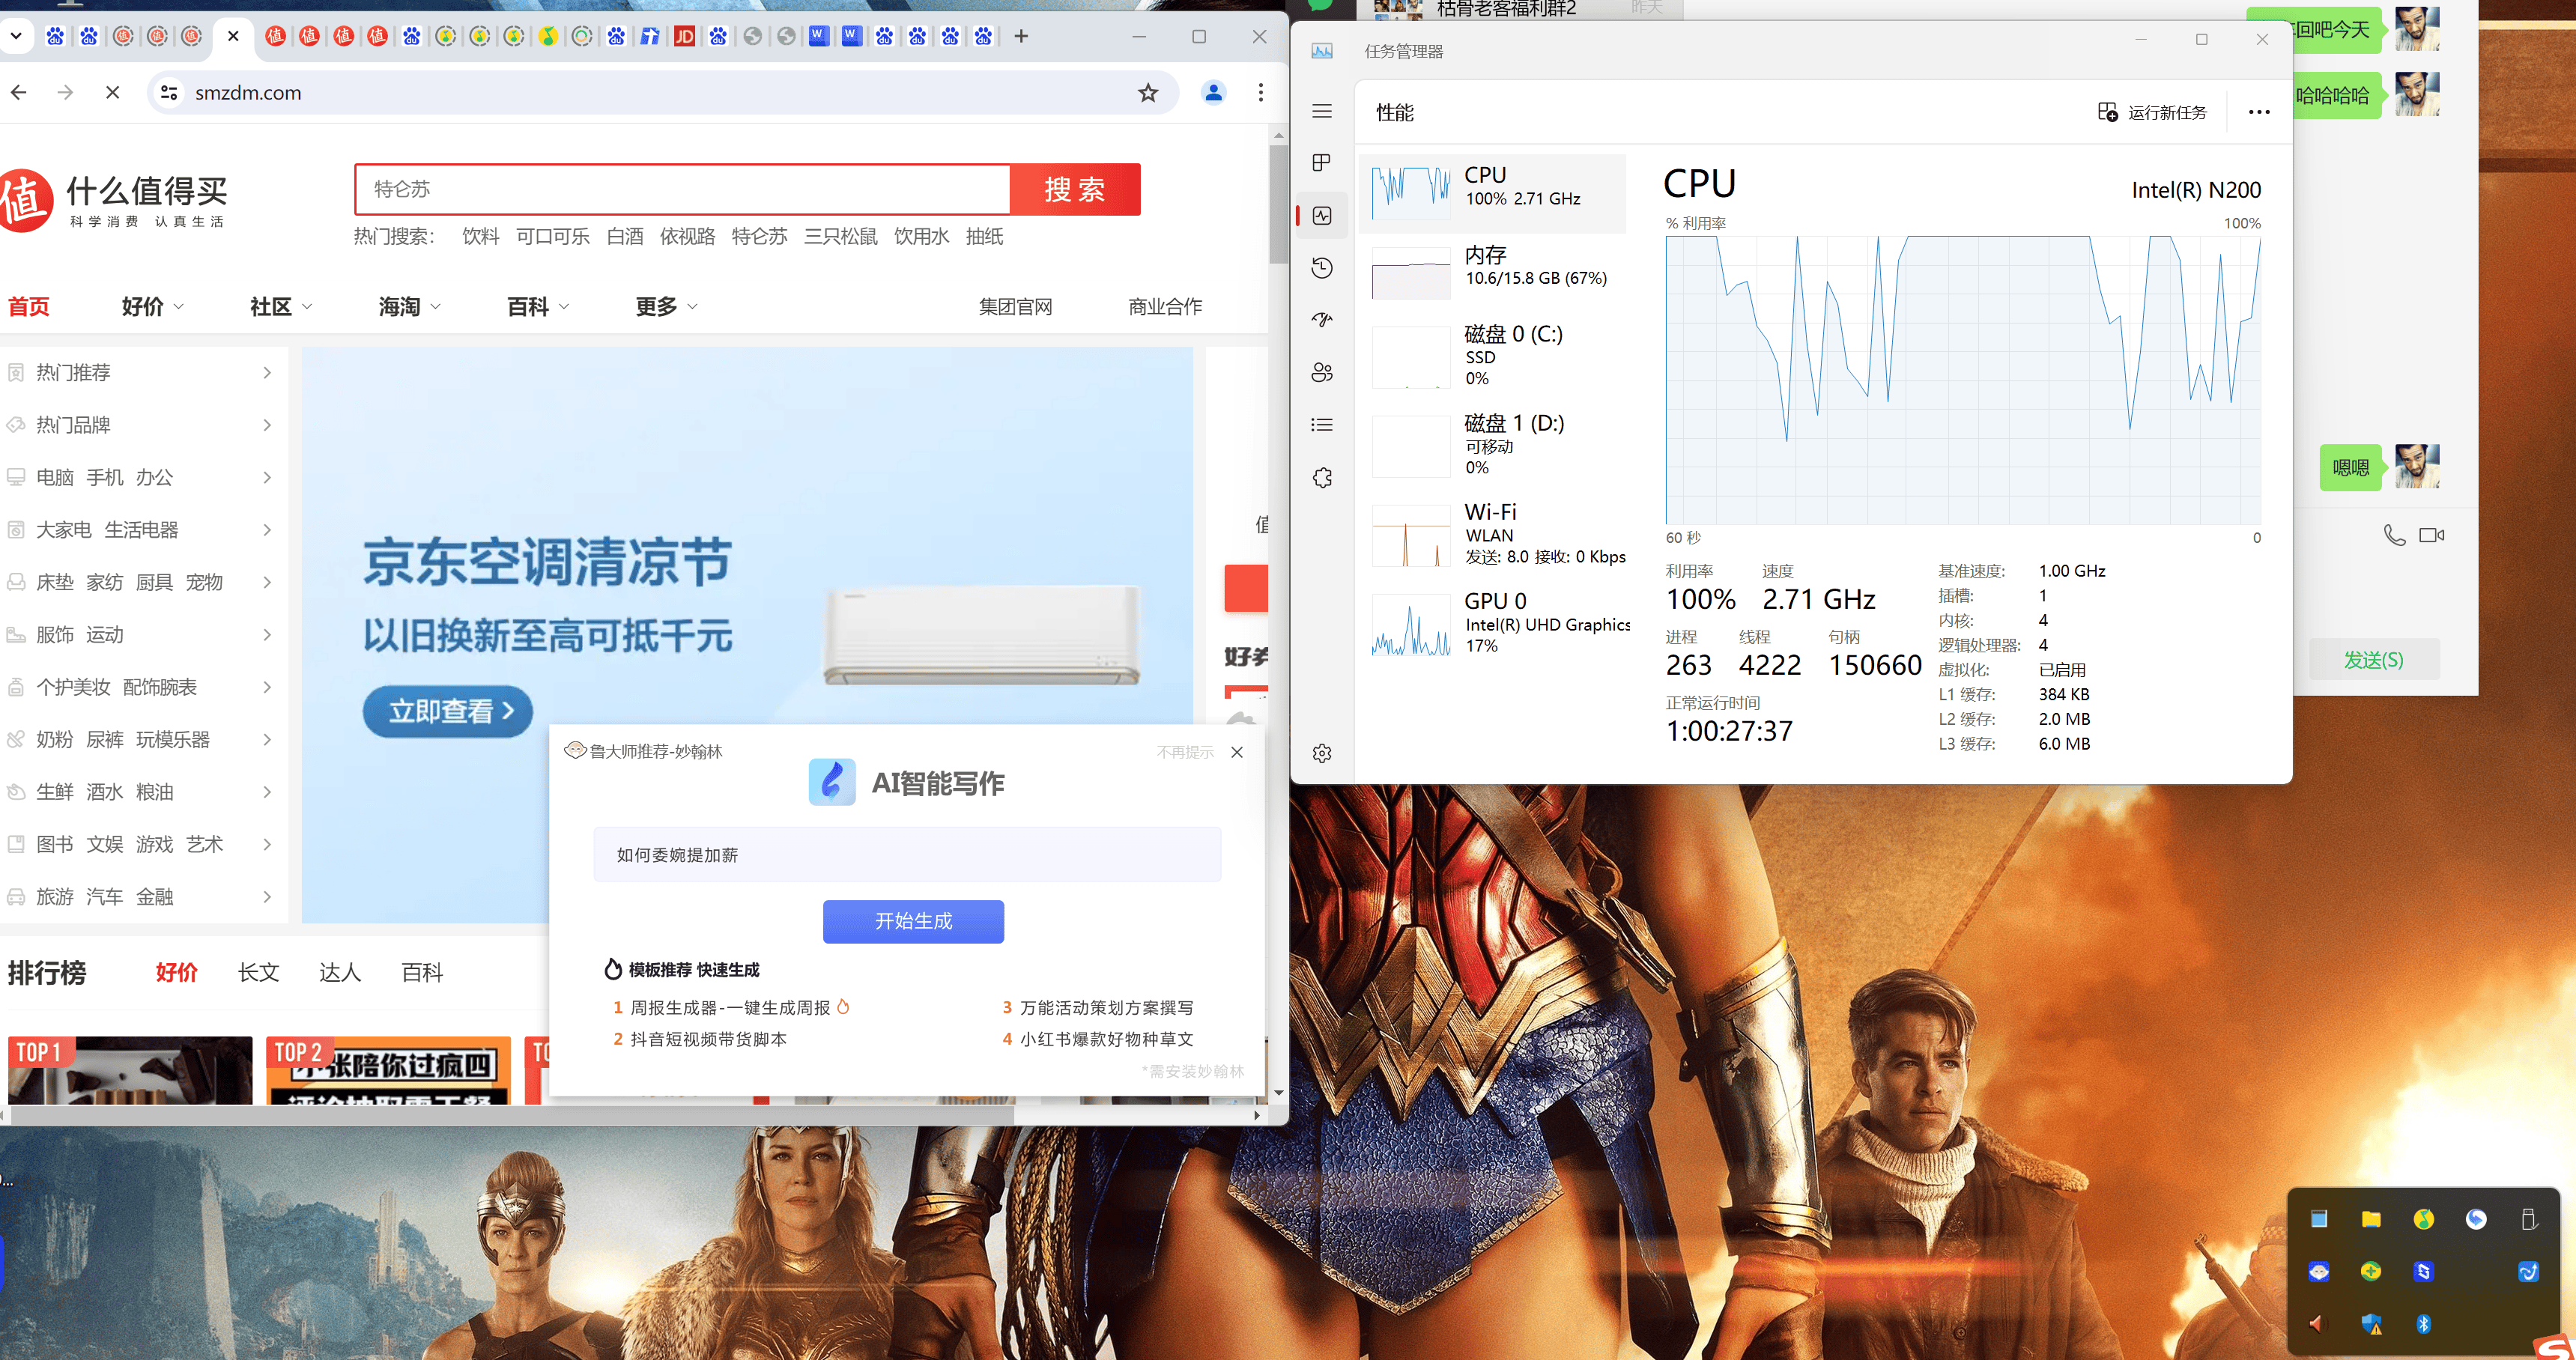Expand 电脑 手机 办公 category chevron
This screenshot has height=1360, width=2576.
(x=267, y=478)
